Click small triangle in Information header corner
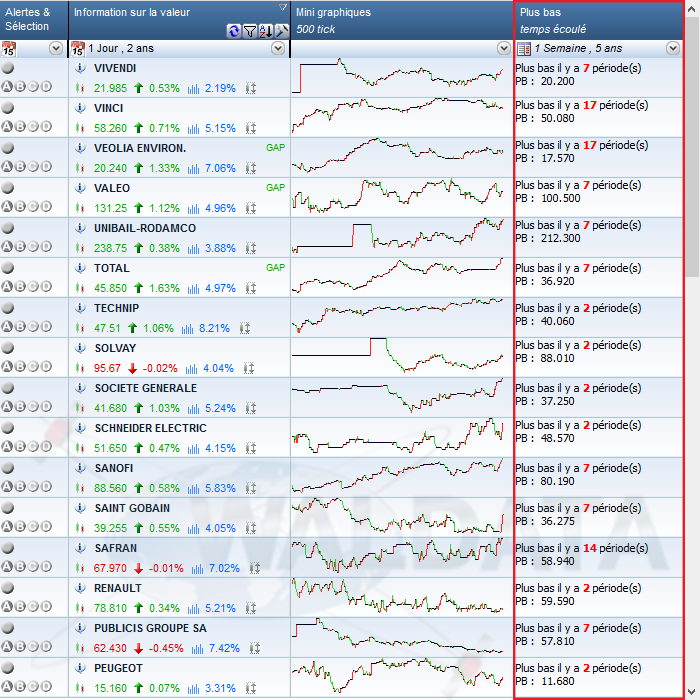Viewport: 700px width, 700px height. tap(283, 7)
